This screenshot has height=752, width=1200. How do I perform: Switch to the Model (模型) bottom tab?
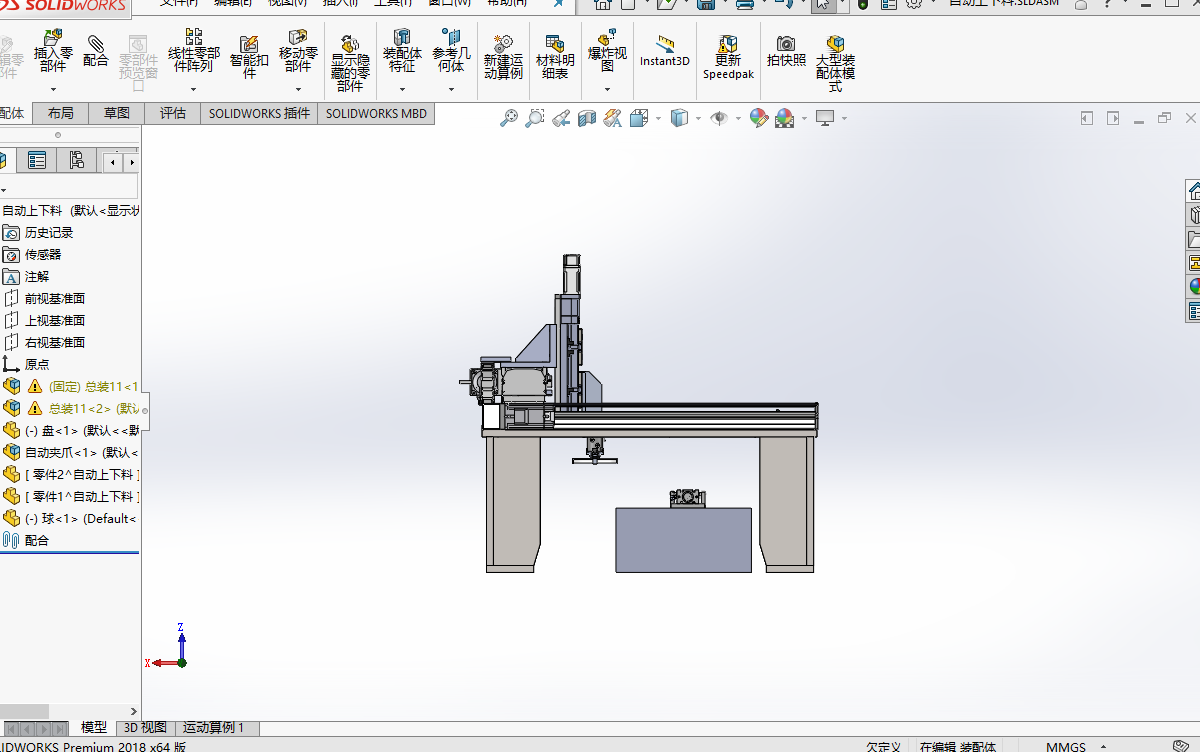[94, 728]
